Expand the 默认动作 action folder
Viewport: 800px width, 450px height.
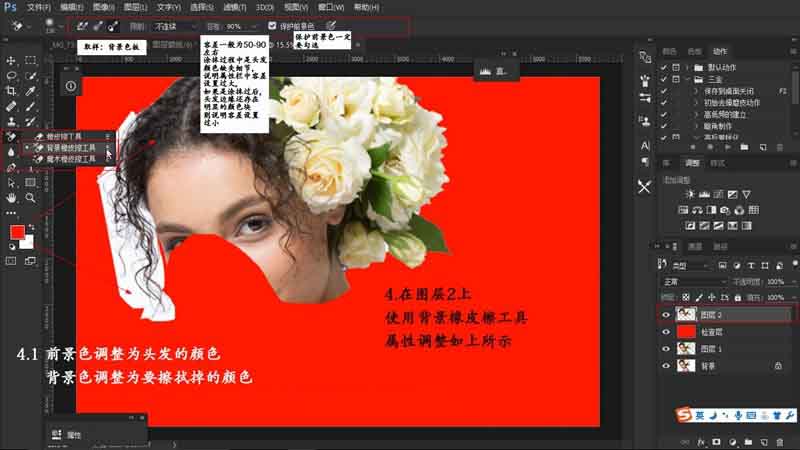pyautogui.click(x=685, y=66)
